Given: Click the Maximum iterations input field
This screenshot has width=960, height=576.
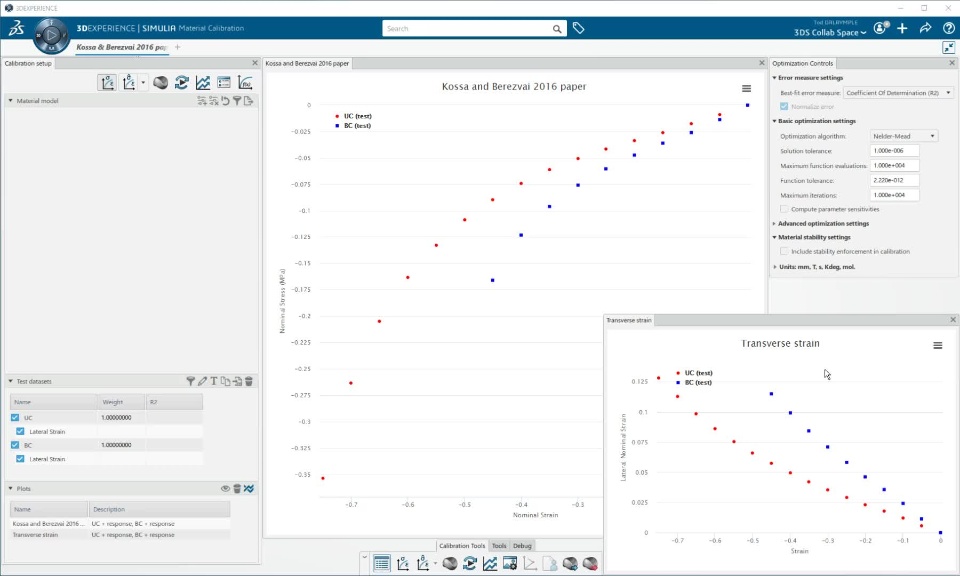Looking at the screenshot, I should pyautogui.click(x=894, y=195).
